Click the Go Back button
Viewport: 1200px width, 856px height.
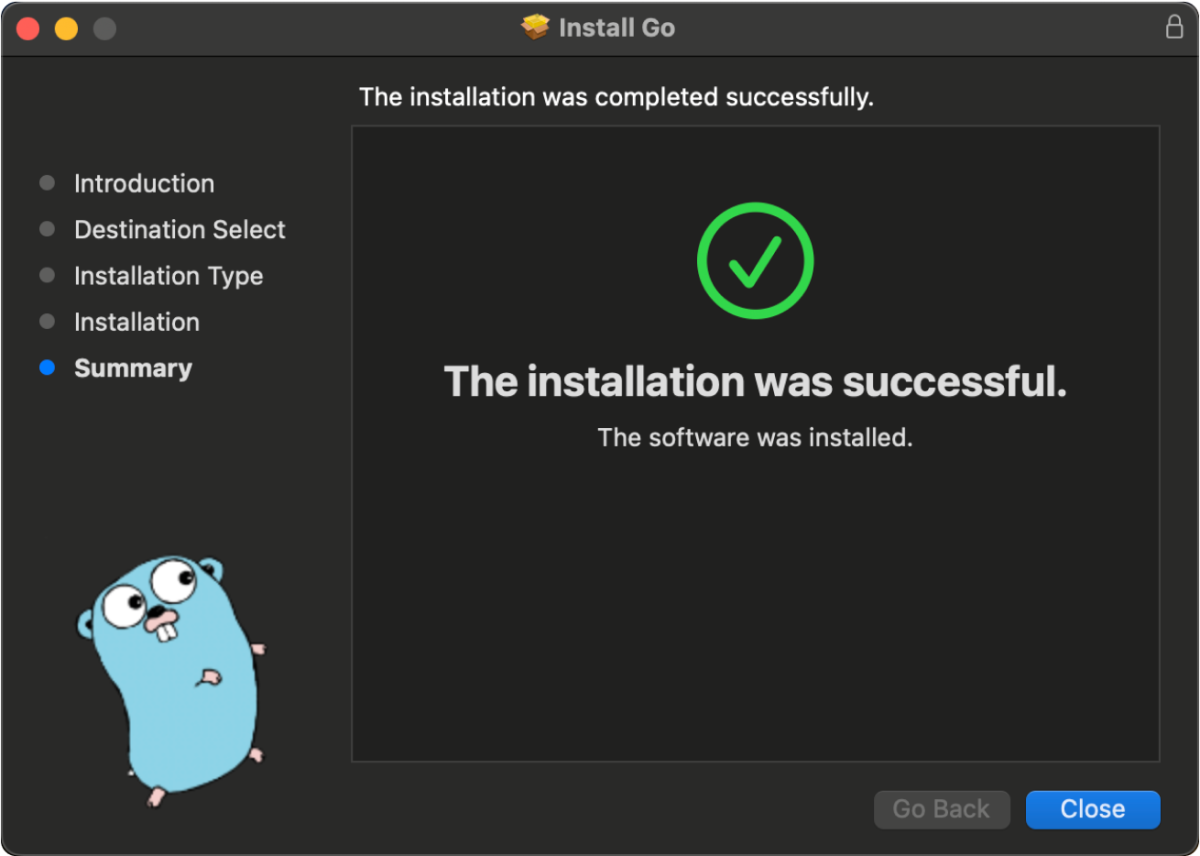pyautogui.click(x=941, y=809)
